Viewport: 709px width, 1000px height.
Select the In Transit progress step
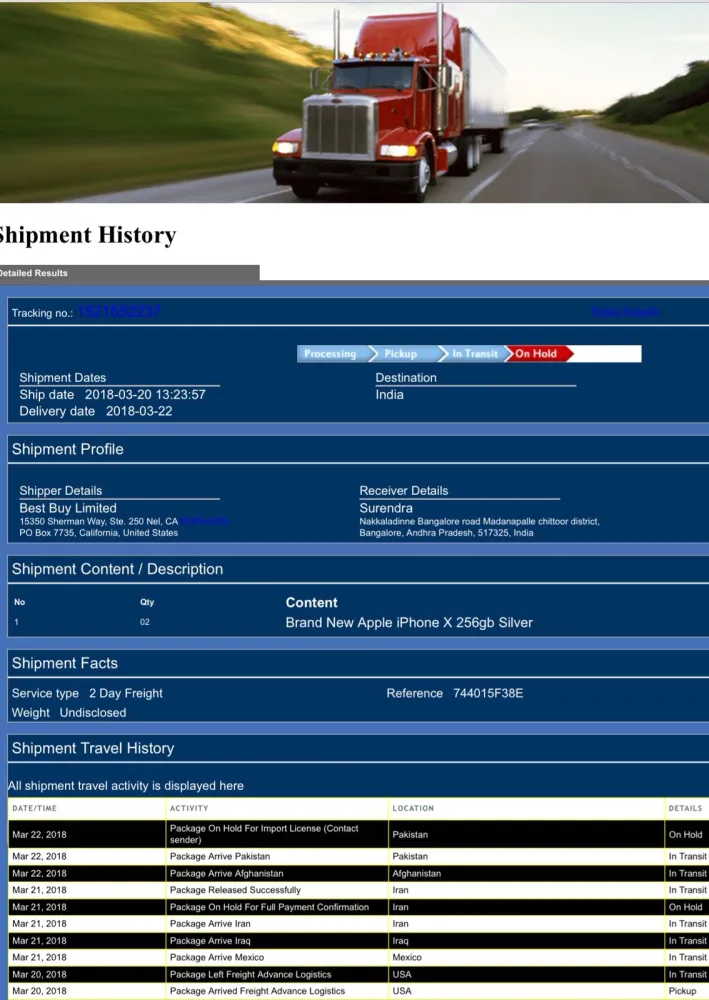[x=475, y=354]
